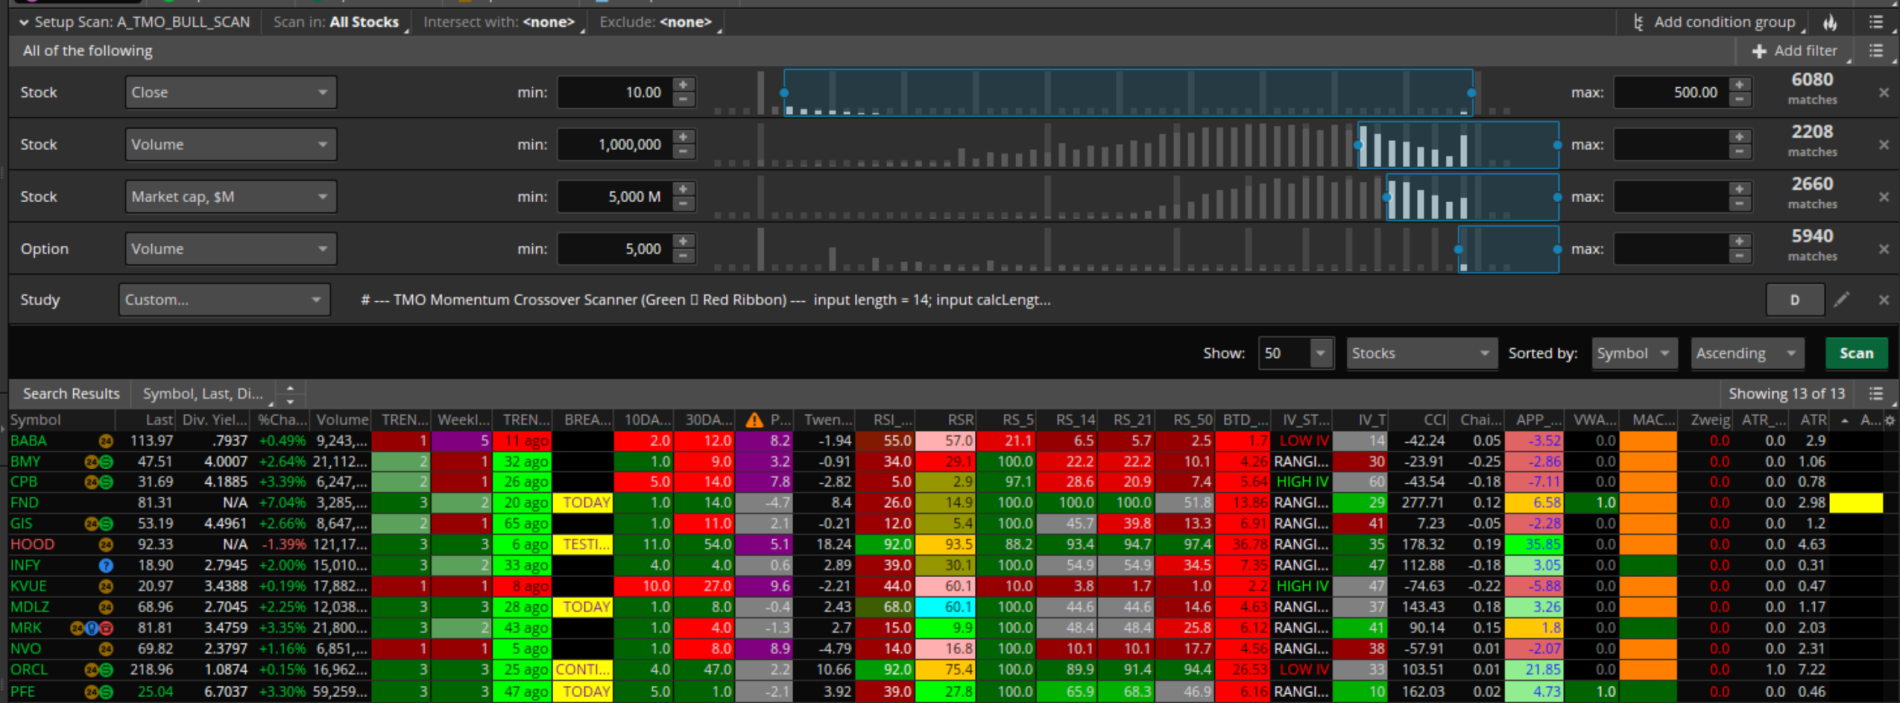Sort by the Volume column header

[343, 420]
